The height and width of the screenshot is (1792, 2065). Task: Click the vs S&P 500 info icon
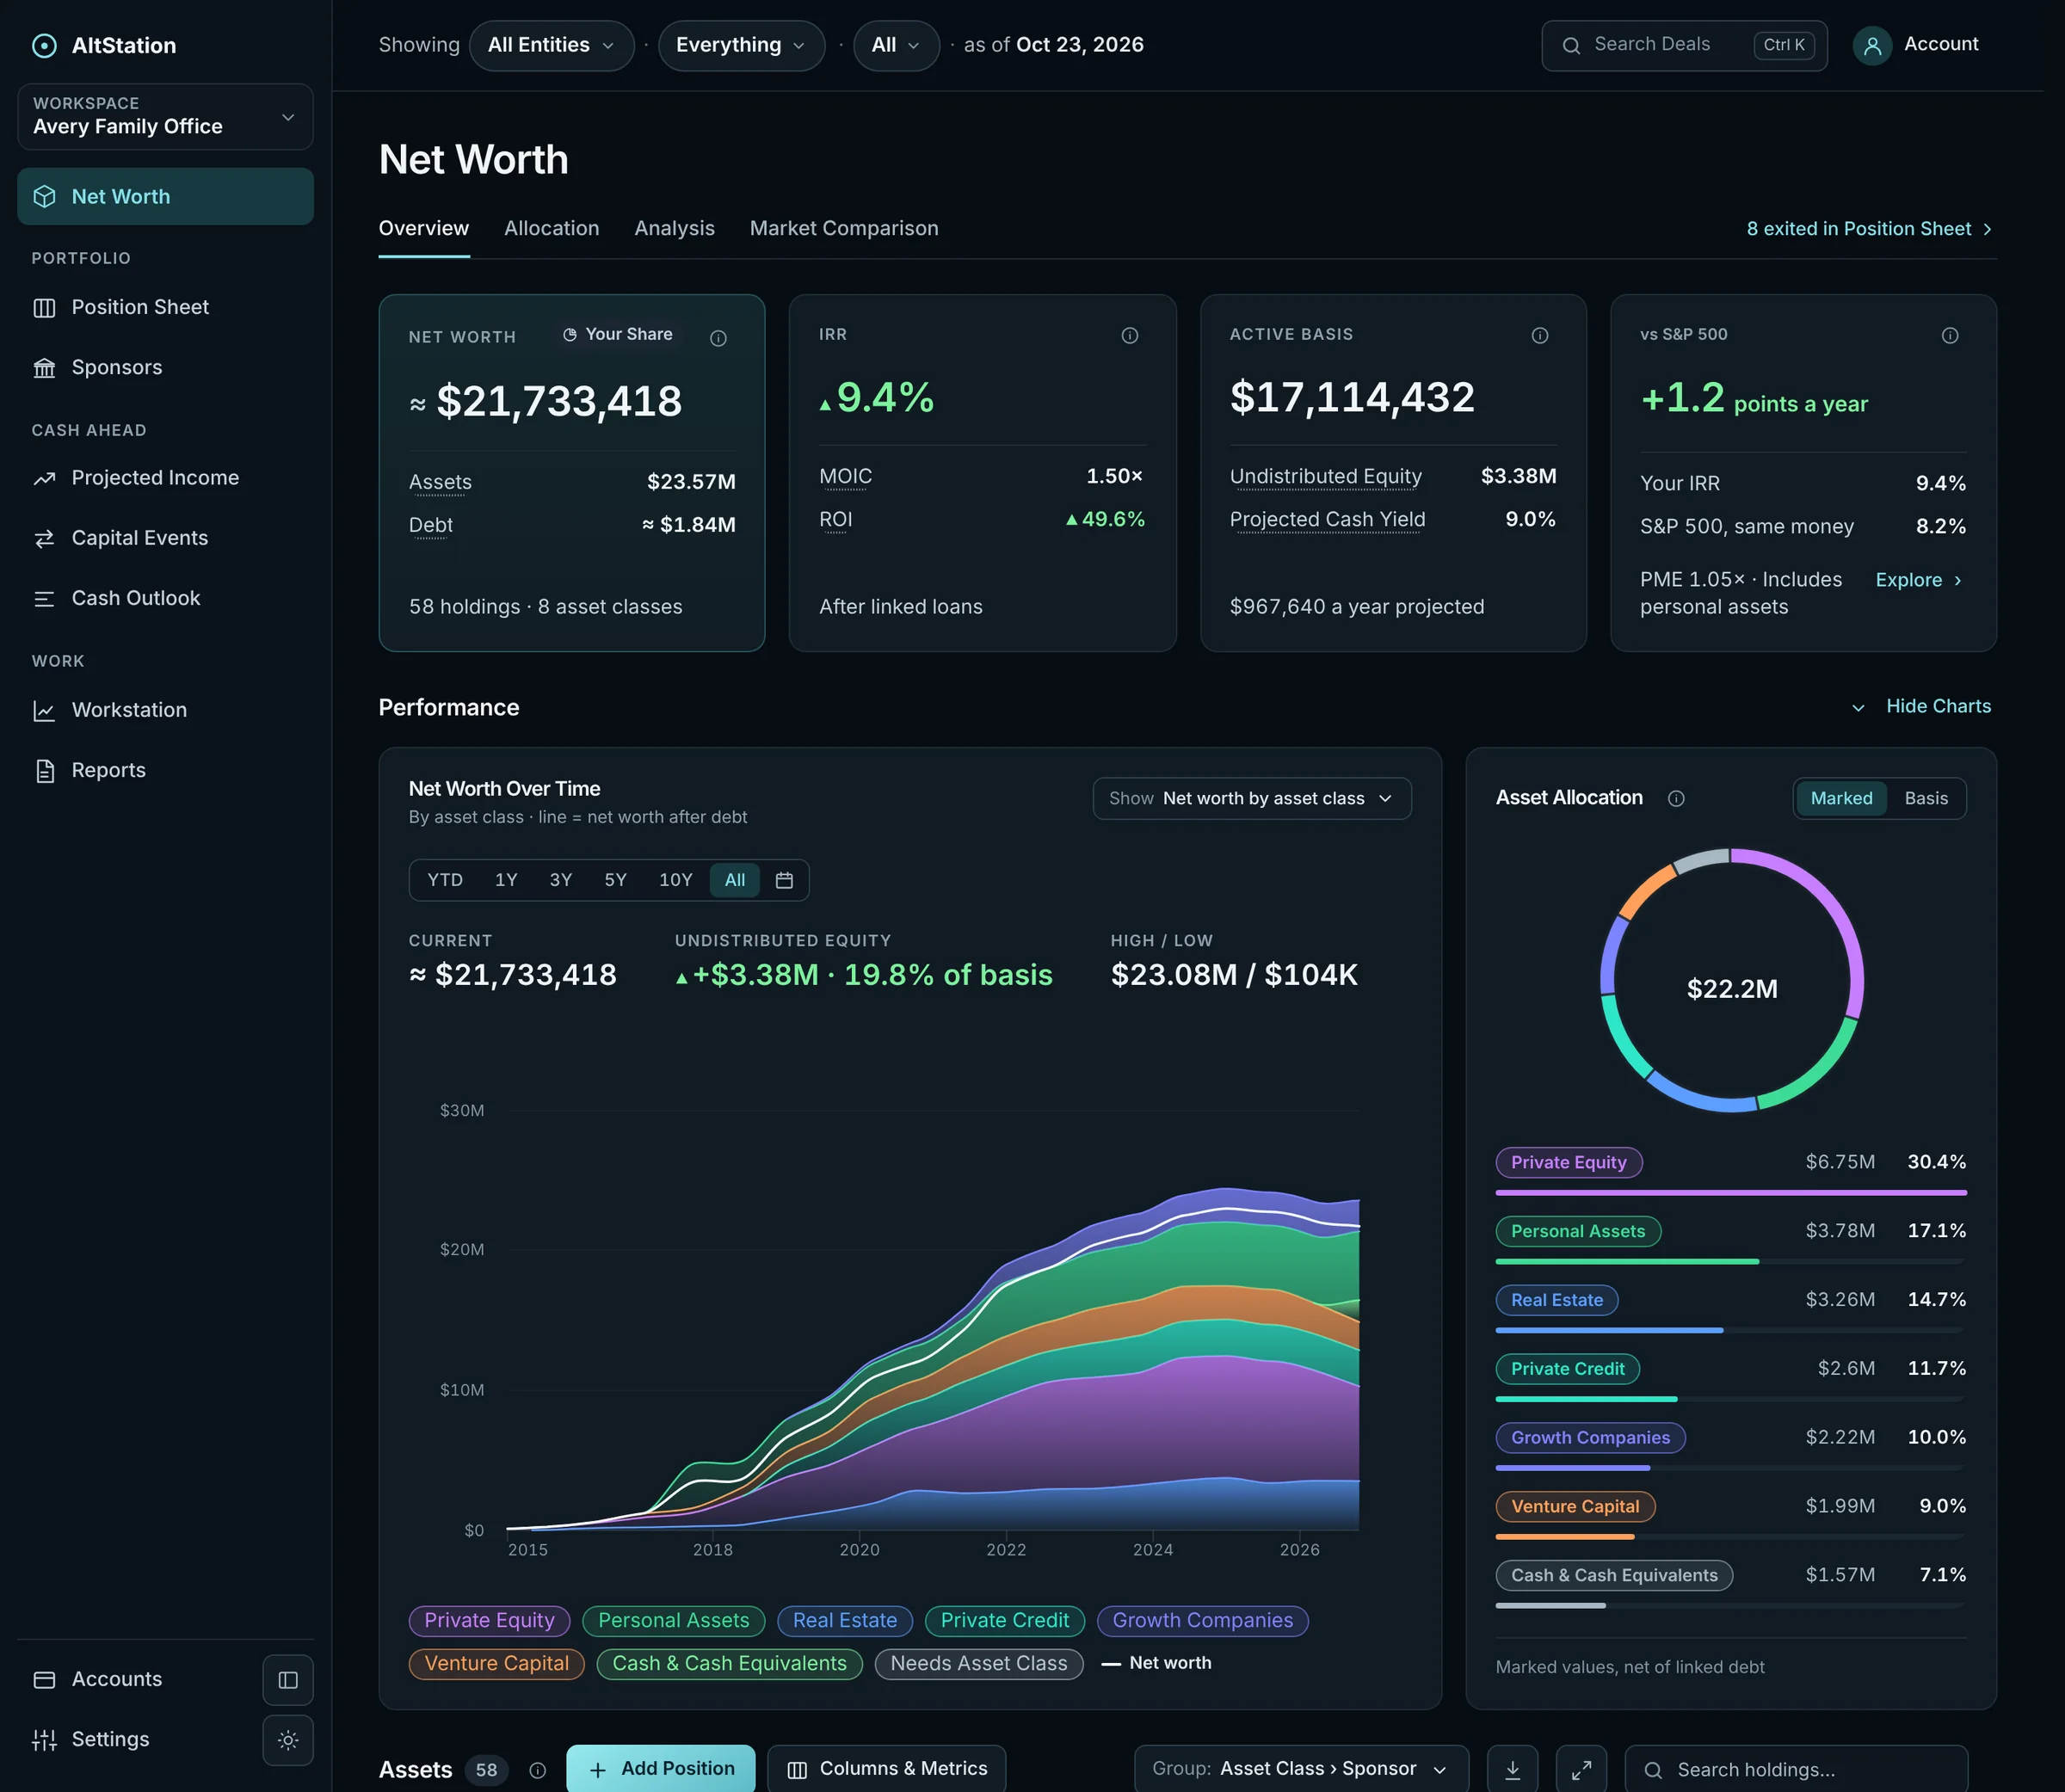tap(1950, 335)
